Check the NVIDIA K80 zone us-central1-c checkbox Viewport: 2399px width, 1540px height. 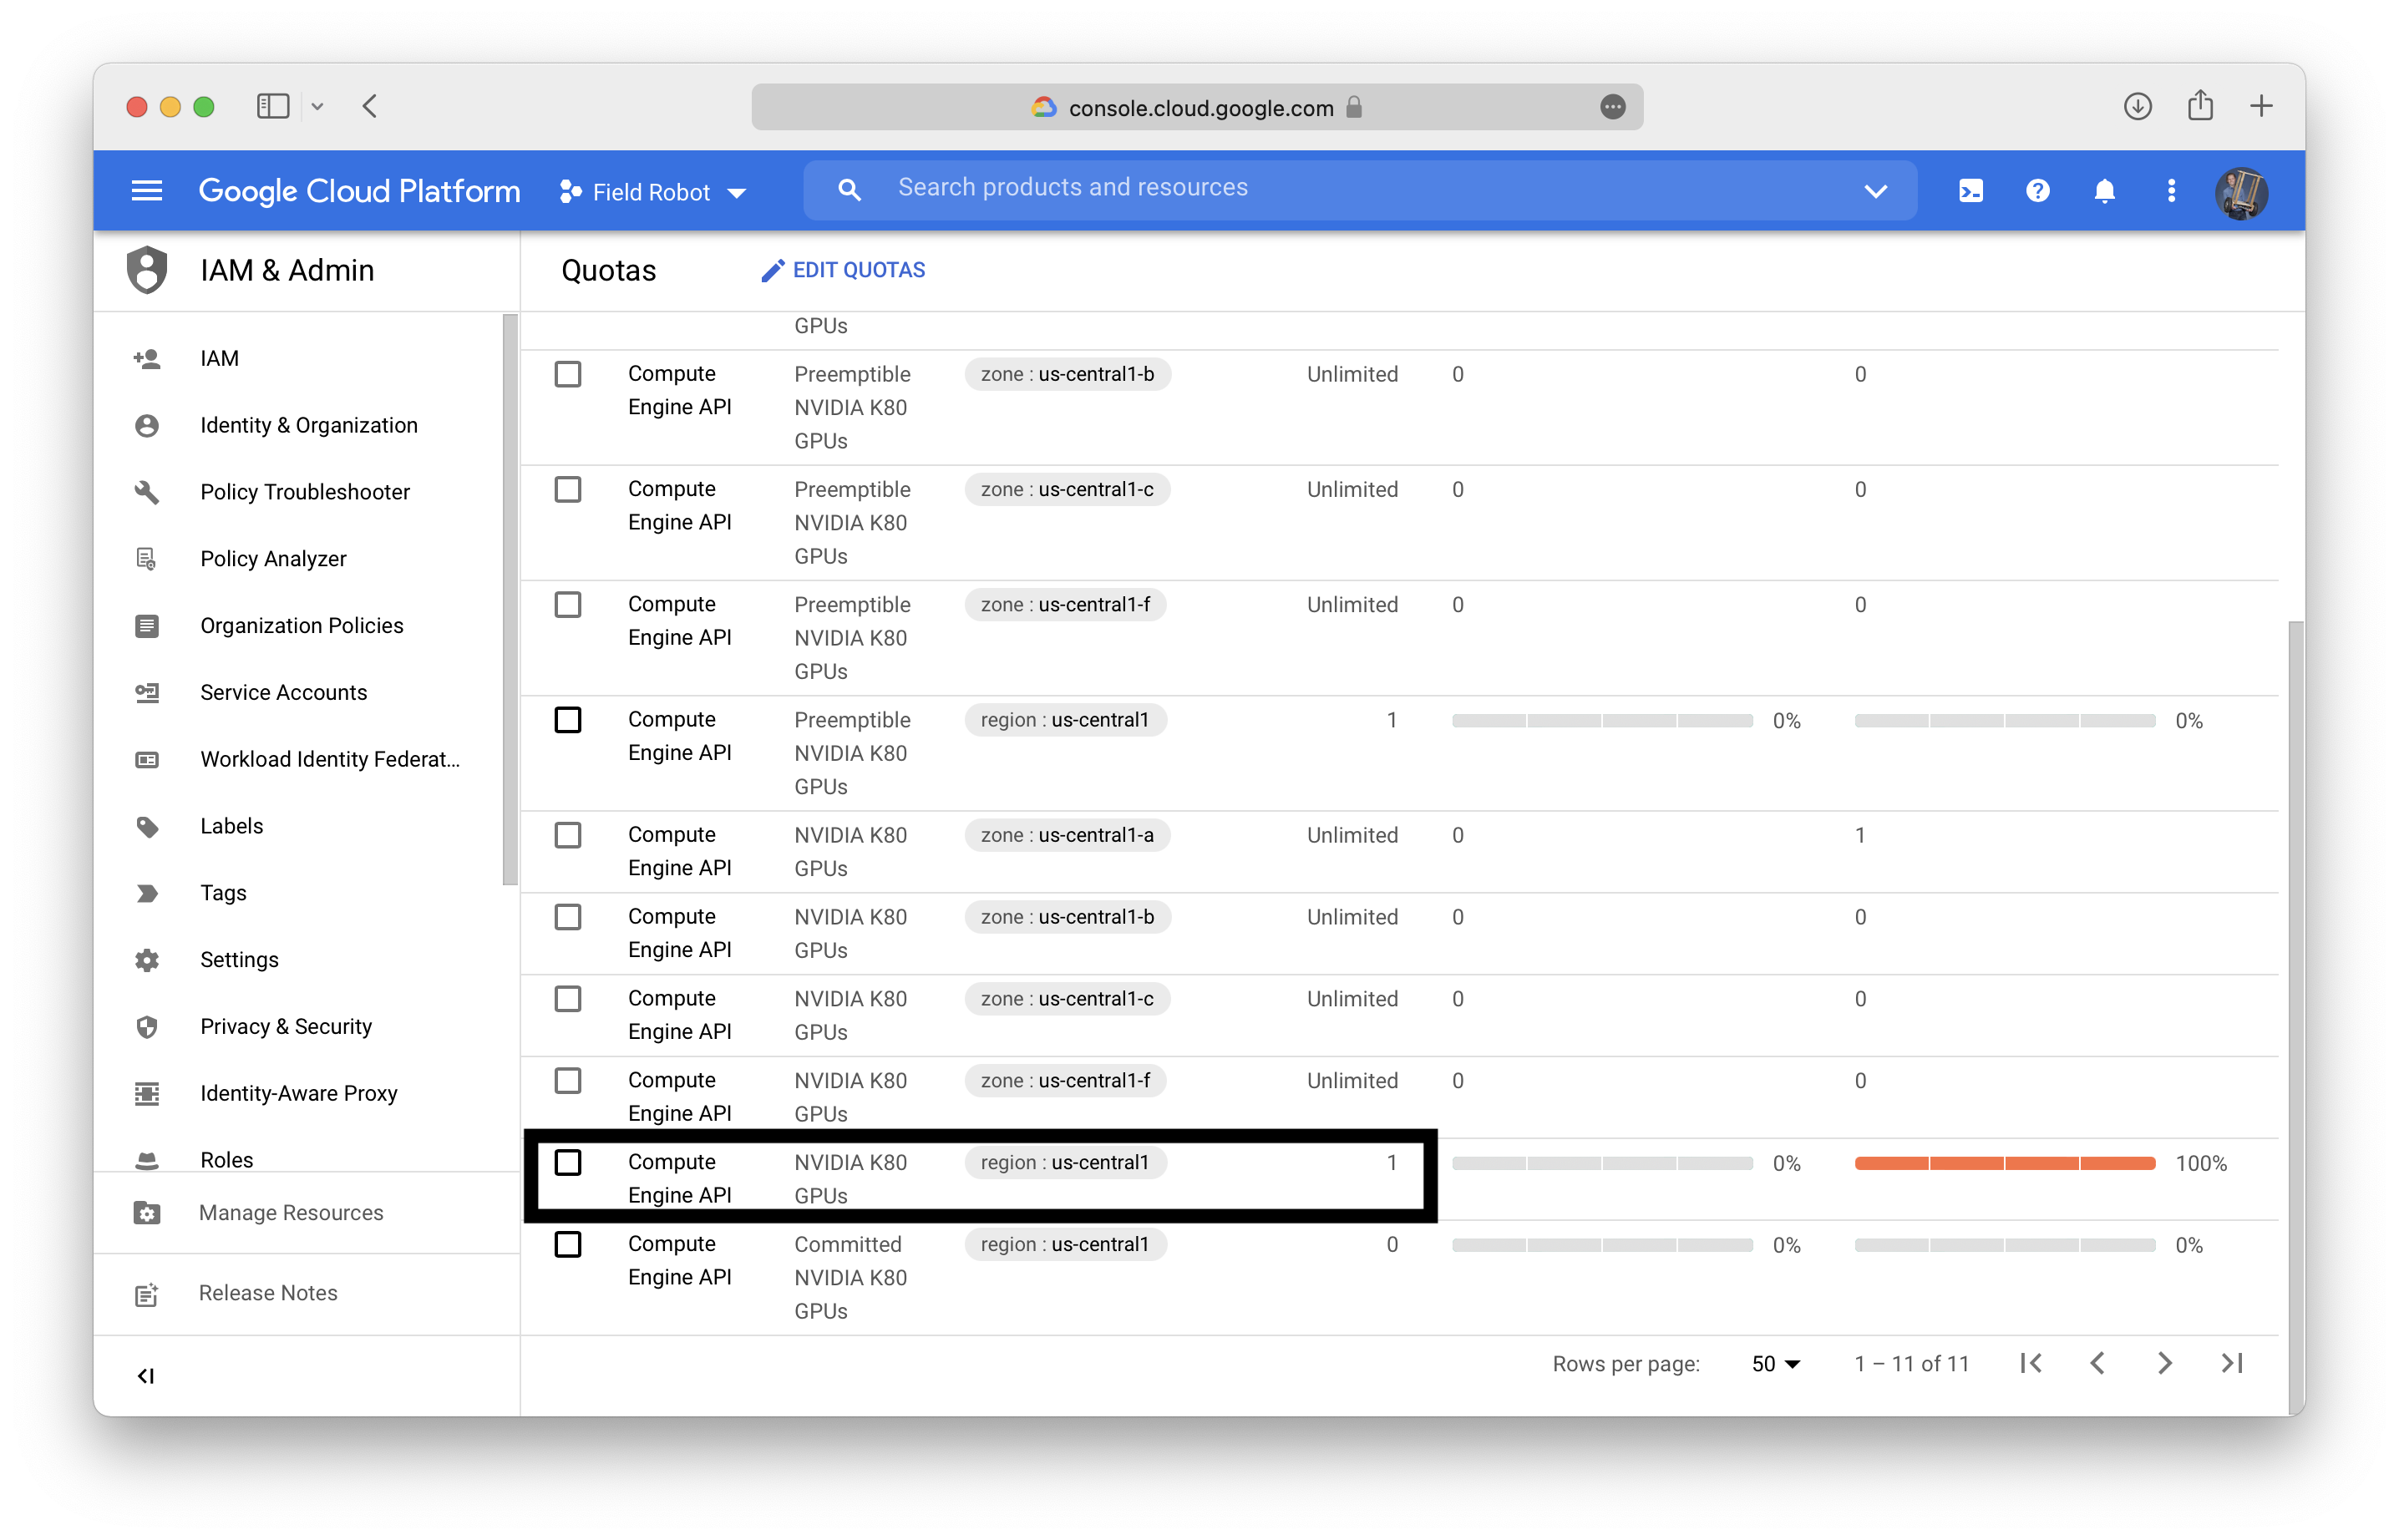click(x=568, y=998)
